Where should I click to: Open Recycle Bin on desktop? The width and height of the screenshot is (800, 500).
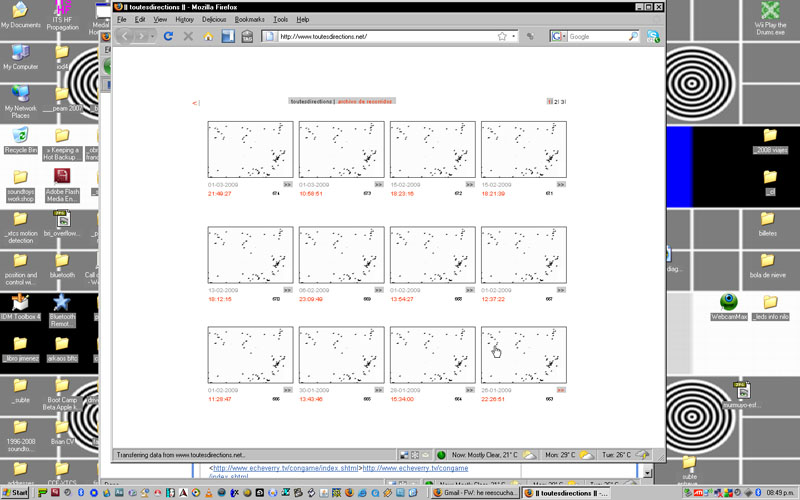[20, 135]
